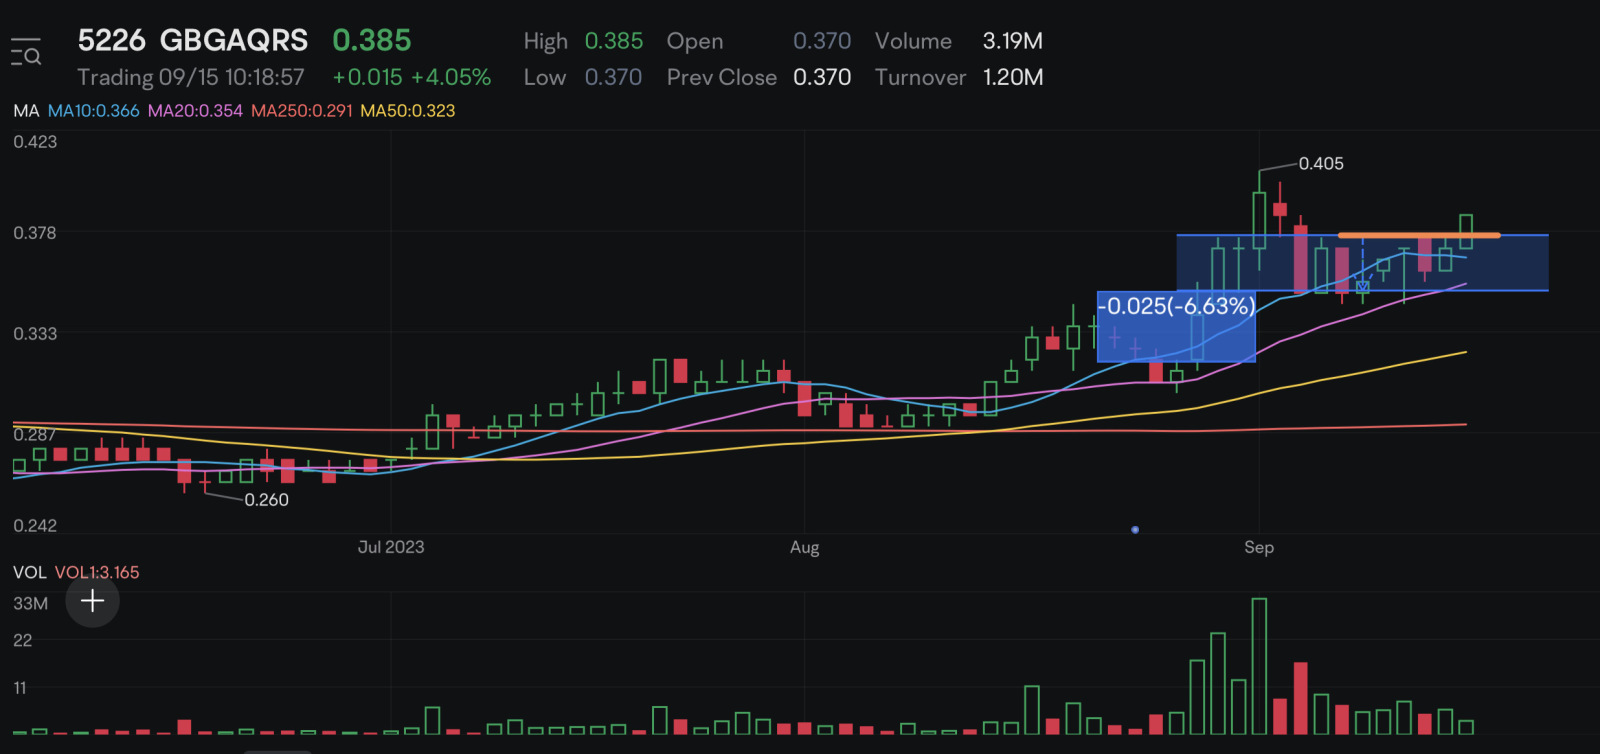
Task: Click the MA50:0.323 indicator label
Action: click(x=408, y=111)
